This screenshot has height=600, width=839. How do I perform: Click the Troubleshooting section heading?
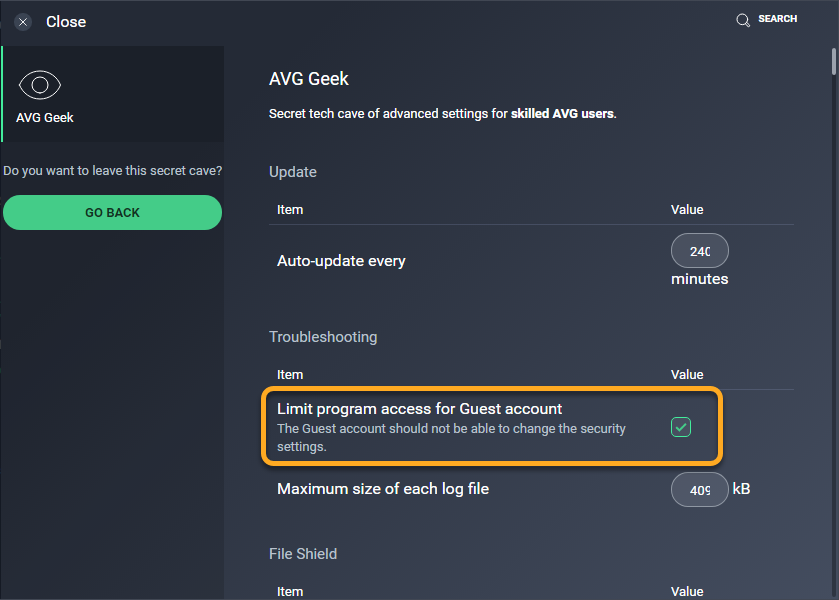pyautogui.click(x=323, y=337)
